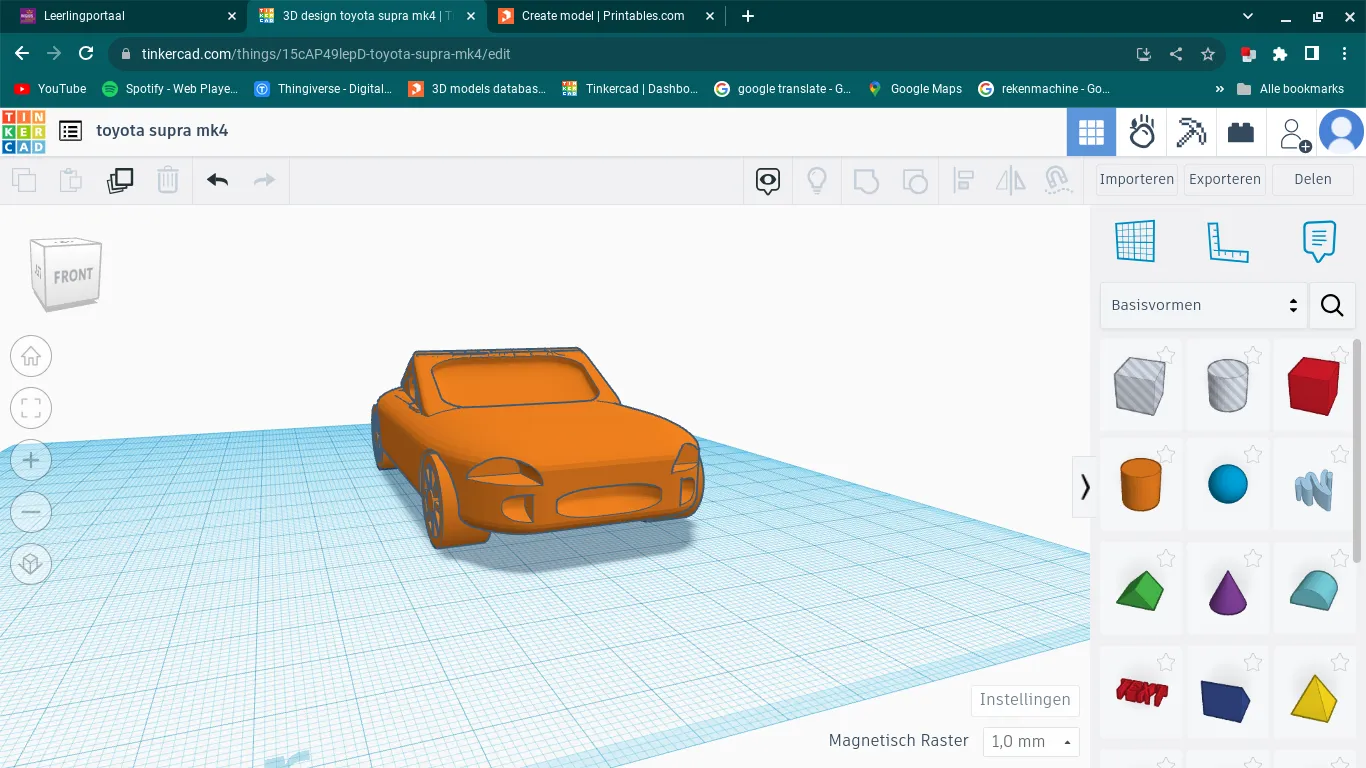Image resolution: width=1366 pixels, height=768 pixels.
Task: Select the Ruler tool
Action: click(x=1227, y=241)
